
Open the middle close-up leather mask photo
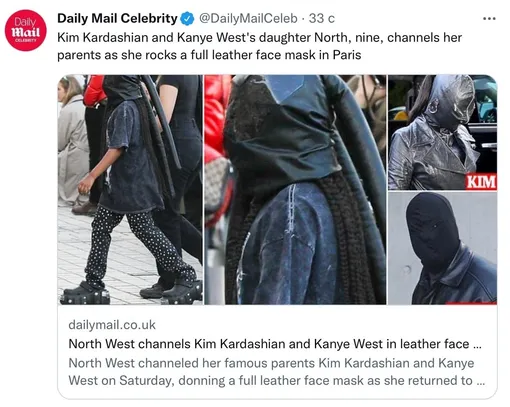click(295, 190)
